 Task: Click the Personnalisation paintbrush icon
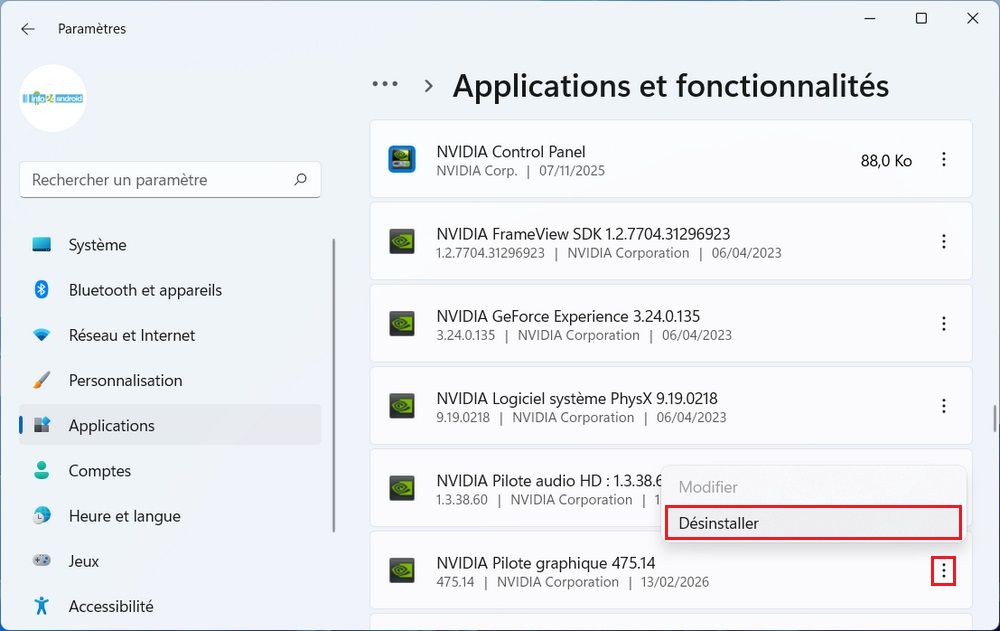click(x=41, y=380)
